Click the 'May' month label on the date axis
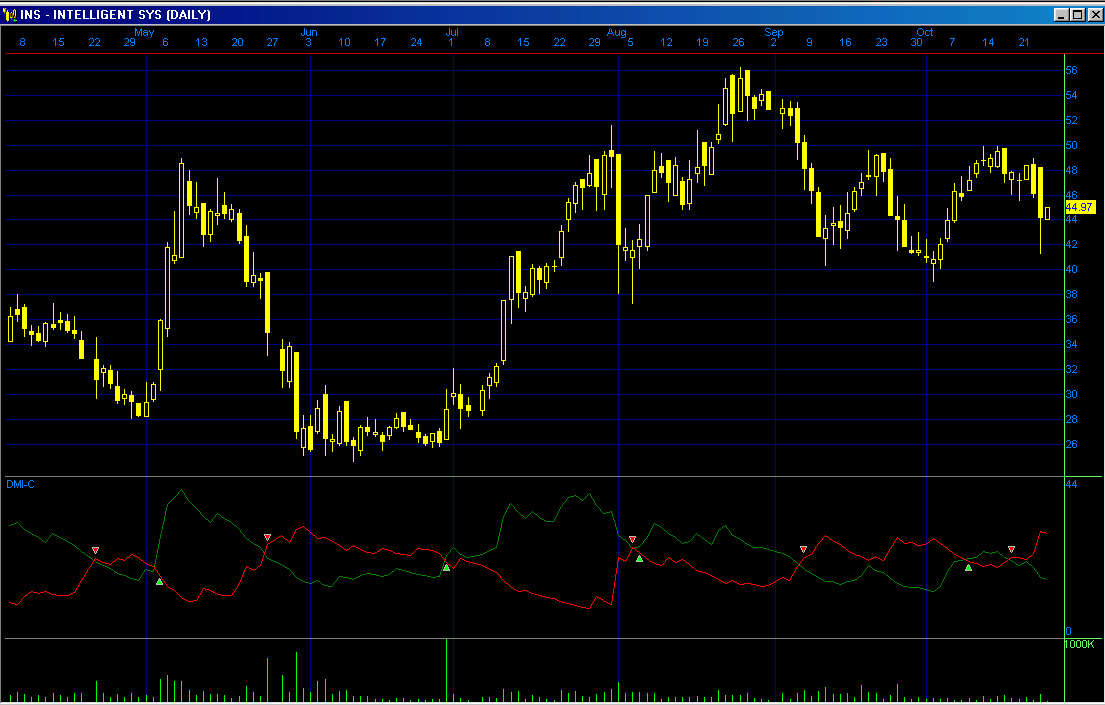Viewport: 1105px width, 705px height. tap(144, 32)
